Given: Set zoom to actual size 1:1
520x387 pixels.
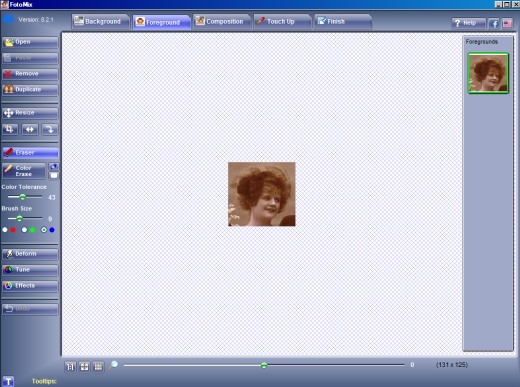Looking at the screenshot, I should (70, 367).
